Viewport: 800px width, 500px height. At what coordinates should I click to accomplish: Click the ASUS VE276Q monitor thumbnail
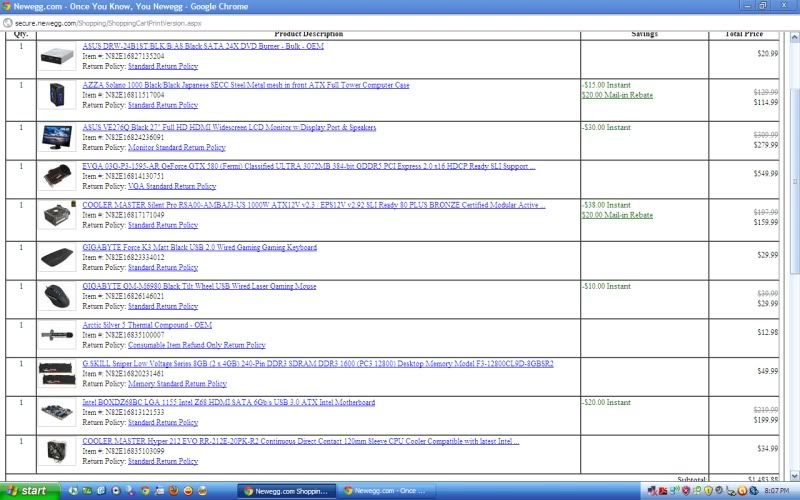tap(57, 137)
